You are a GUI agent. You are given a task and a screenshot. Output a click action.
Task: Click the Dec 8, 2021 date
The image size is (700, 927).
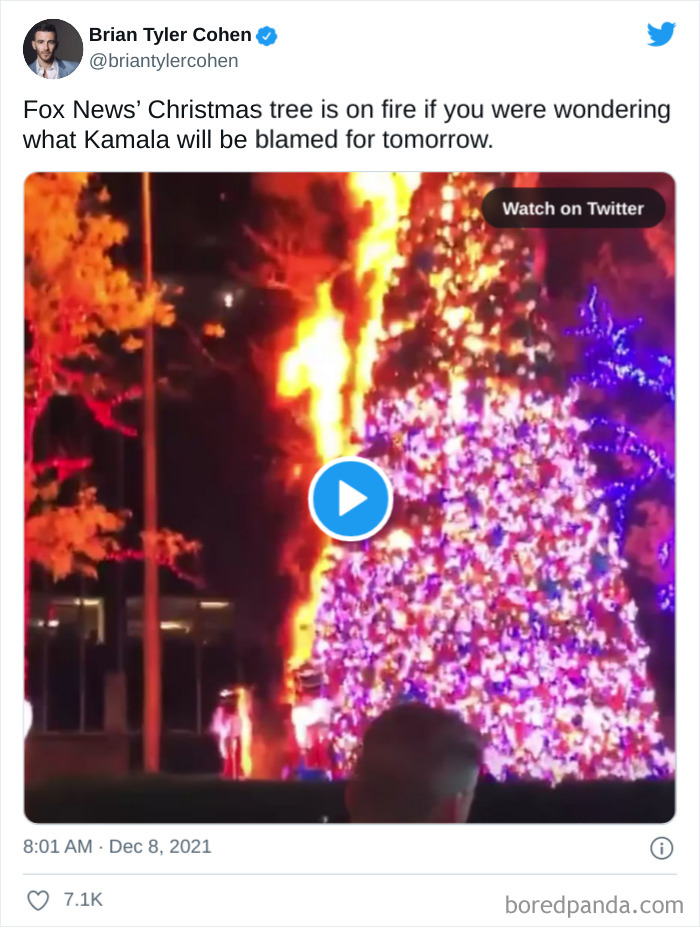click(160, 847)
